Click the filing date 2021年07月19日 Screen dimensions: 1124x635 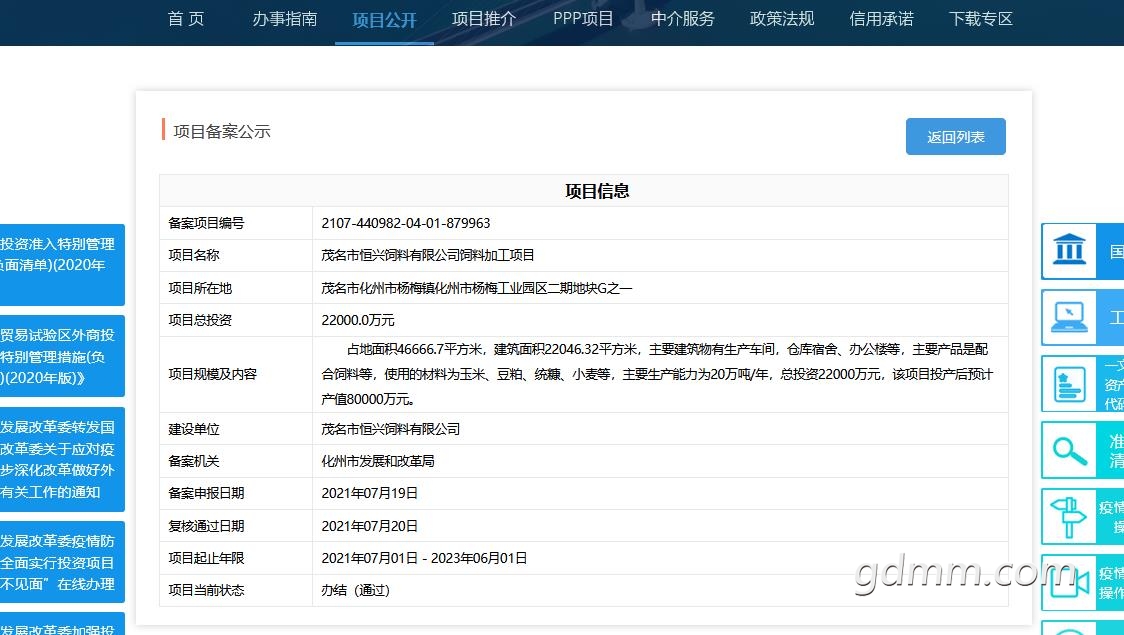tap(369, 493)
